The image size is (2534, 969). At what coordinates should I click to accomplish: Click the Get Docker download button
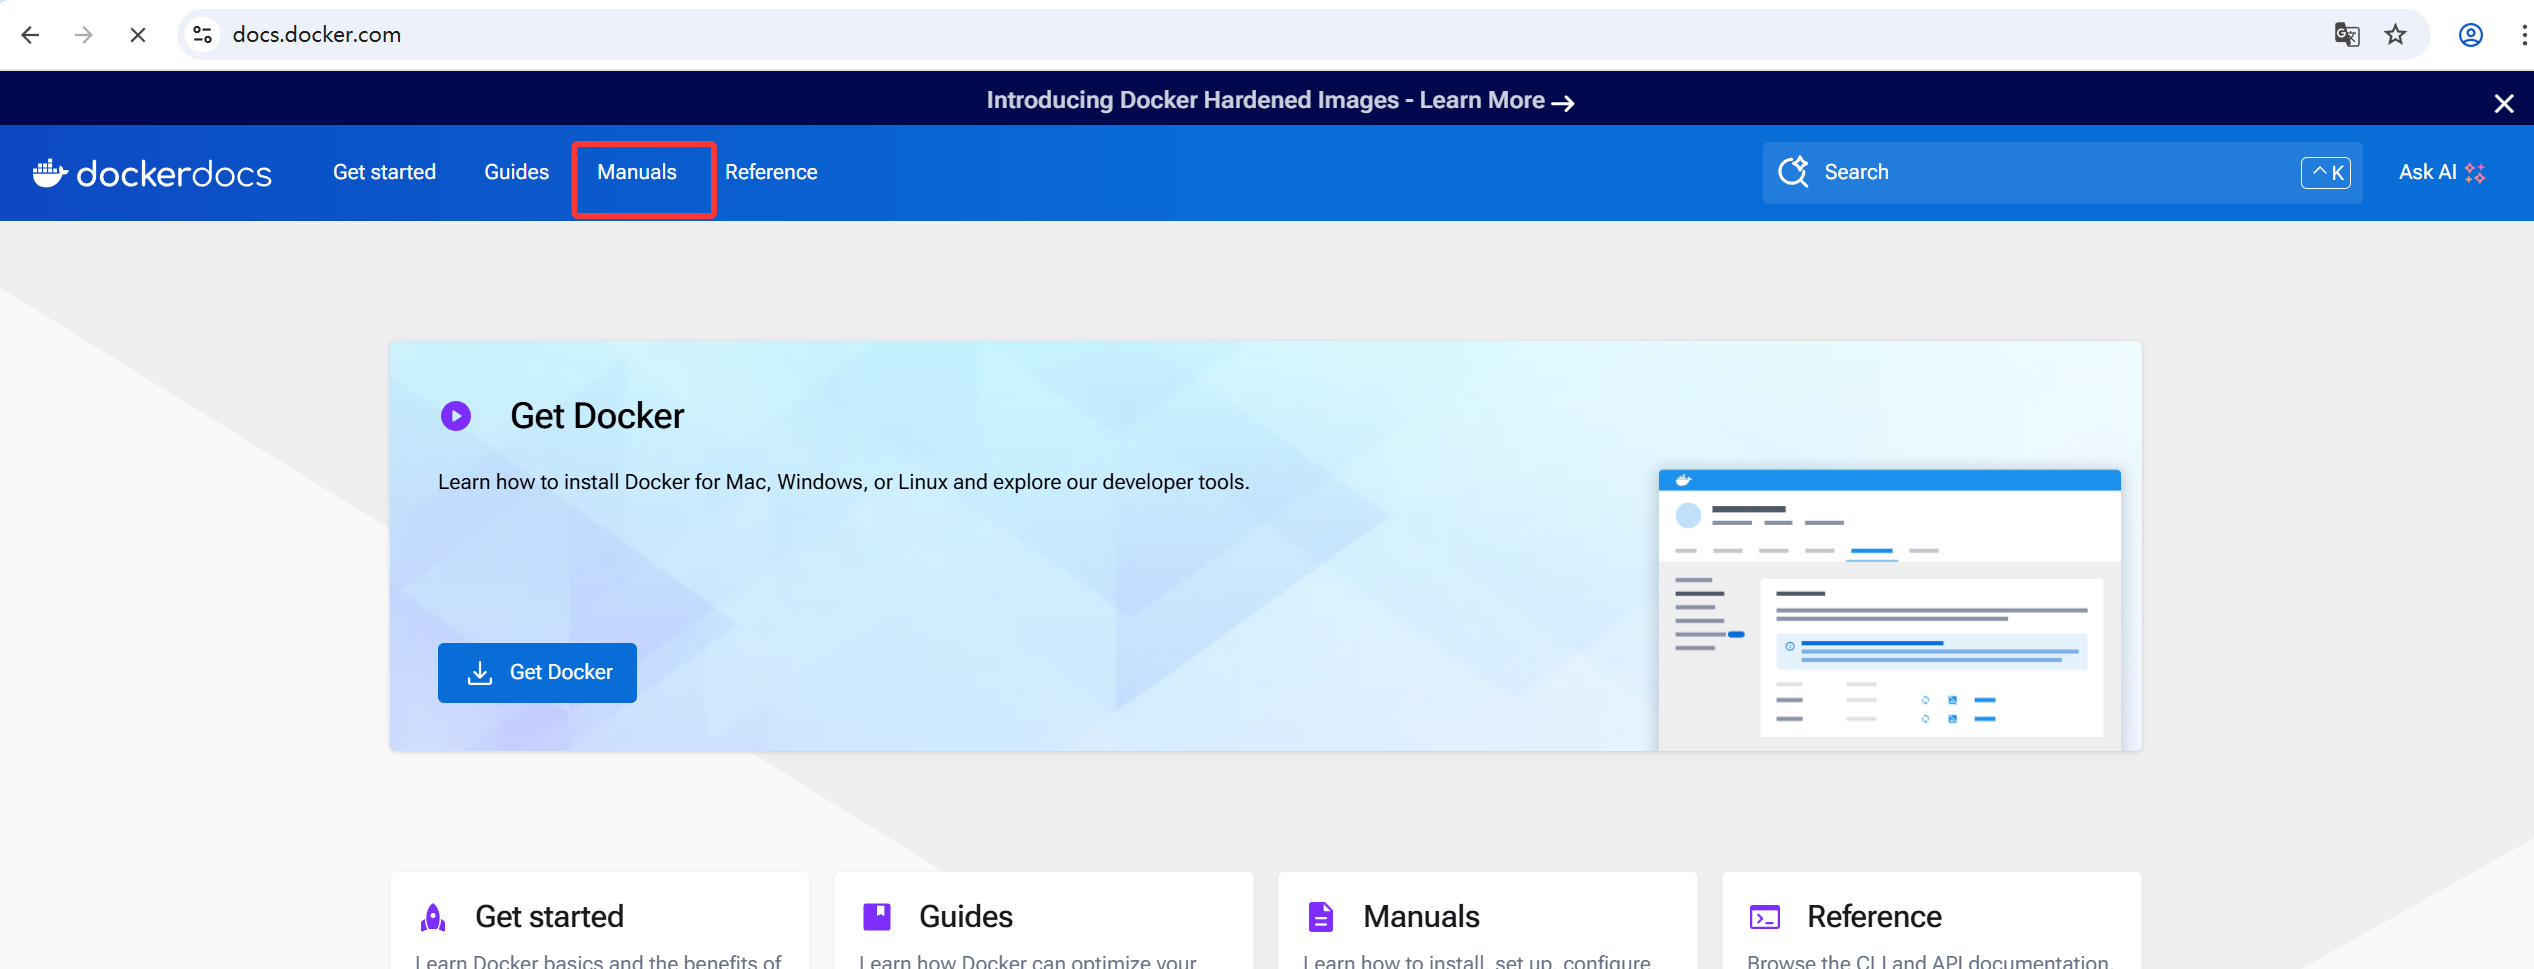coord(537,673)
